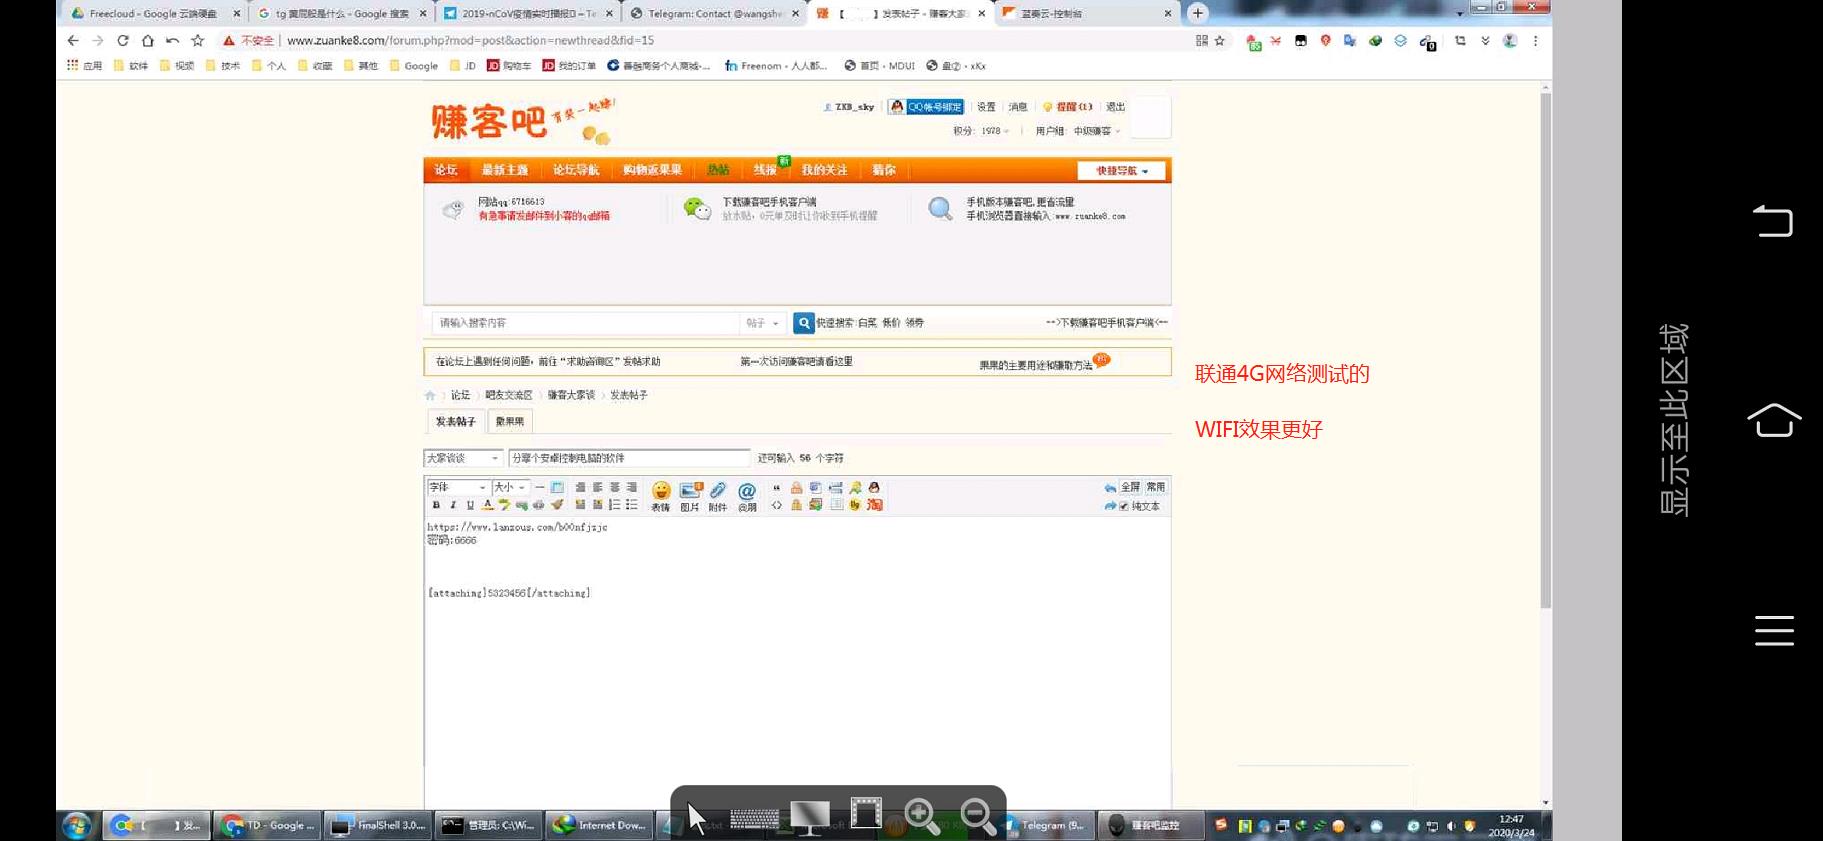Click the blue forum search button
This screenshot has width=1823, height=841.
tap(803, 323)
